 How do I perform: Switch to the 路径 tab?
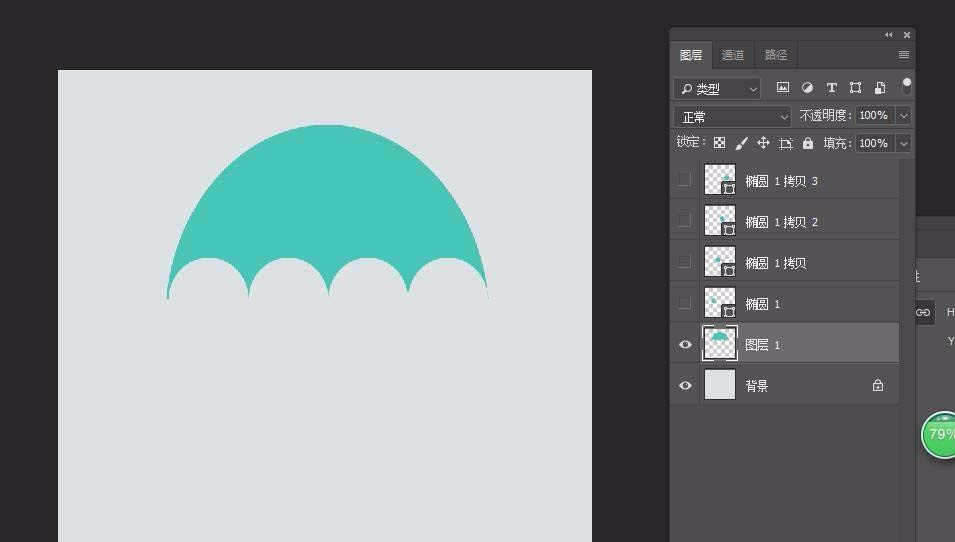coord(776,55)
